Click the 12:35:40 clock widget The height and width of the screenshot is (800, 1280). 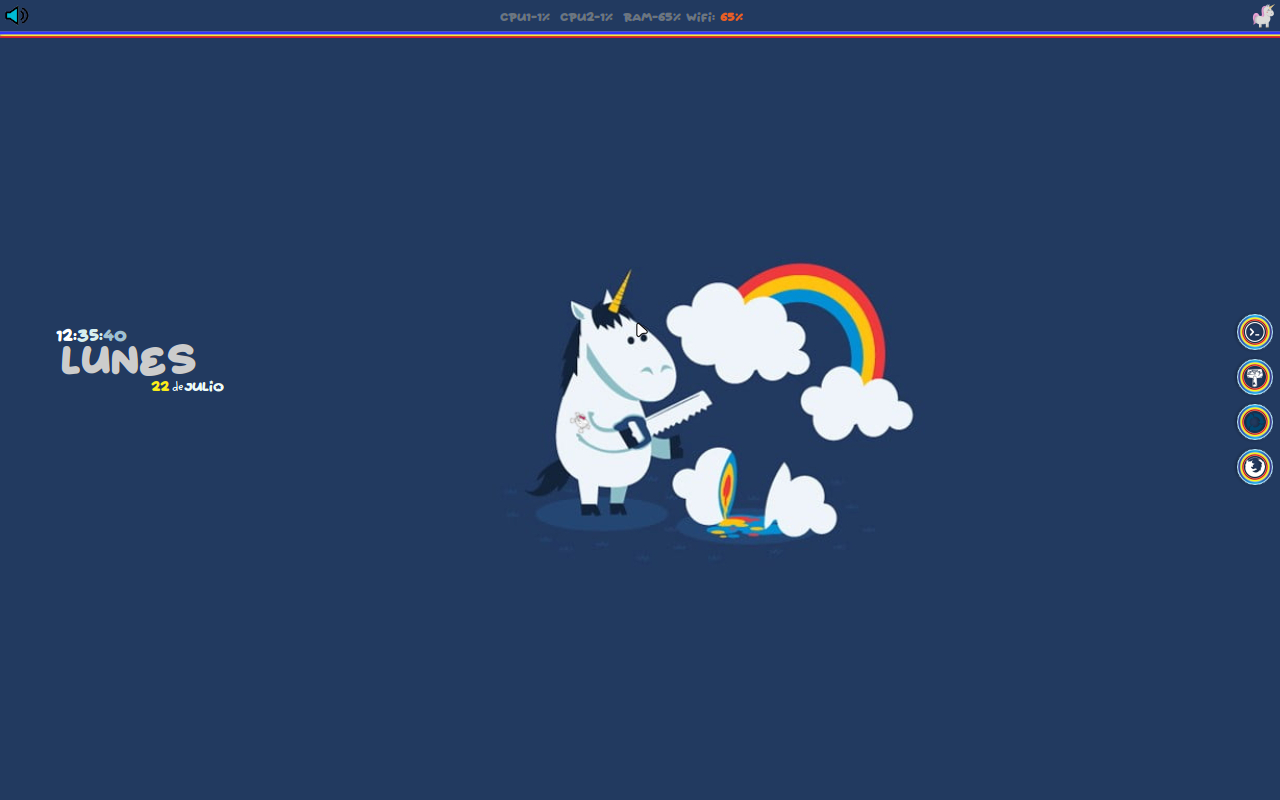91,336
